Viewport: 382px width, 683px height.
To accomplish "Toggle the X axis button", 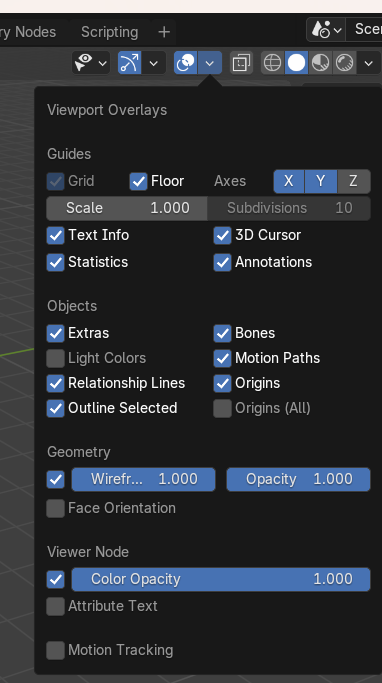I will [289, 181].
